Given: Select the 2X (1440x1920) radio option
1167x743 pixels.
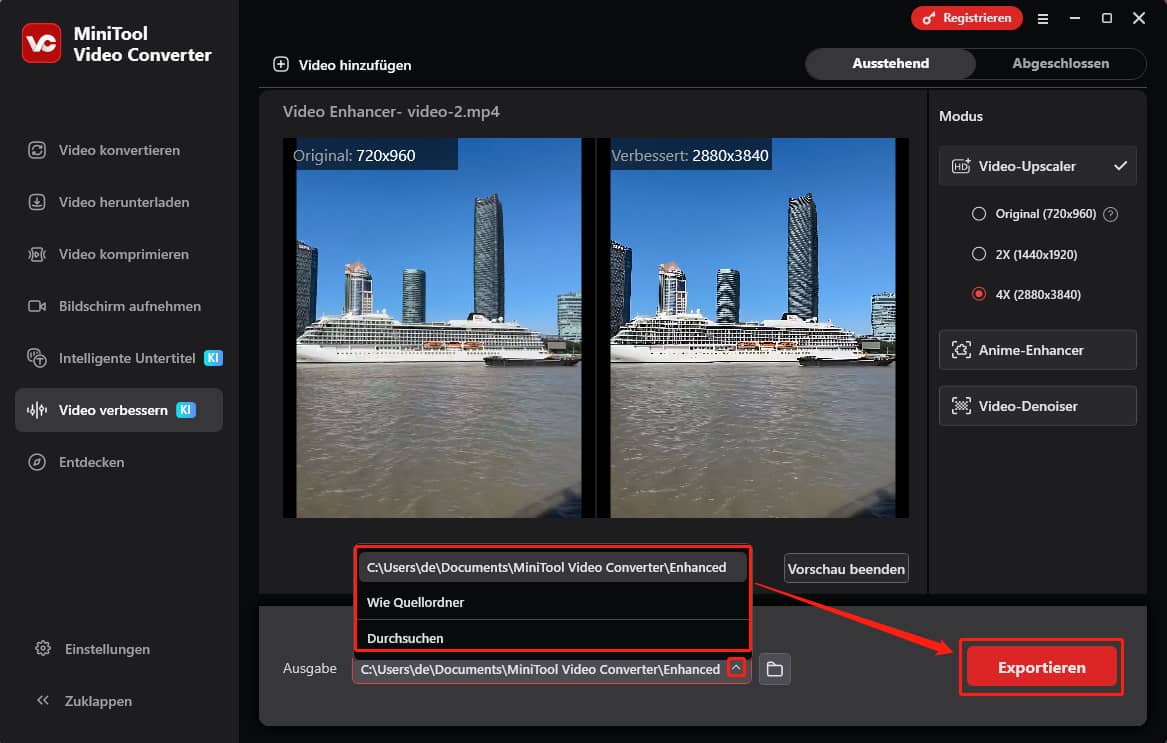Looking at the screenshot, I should [979, 254].
